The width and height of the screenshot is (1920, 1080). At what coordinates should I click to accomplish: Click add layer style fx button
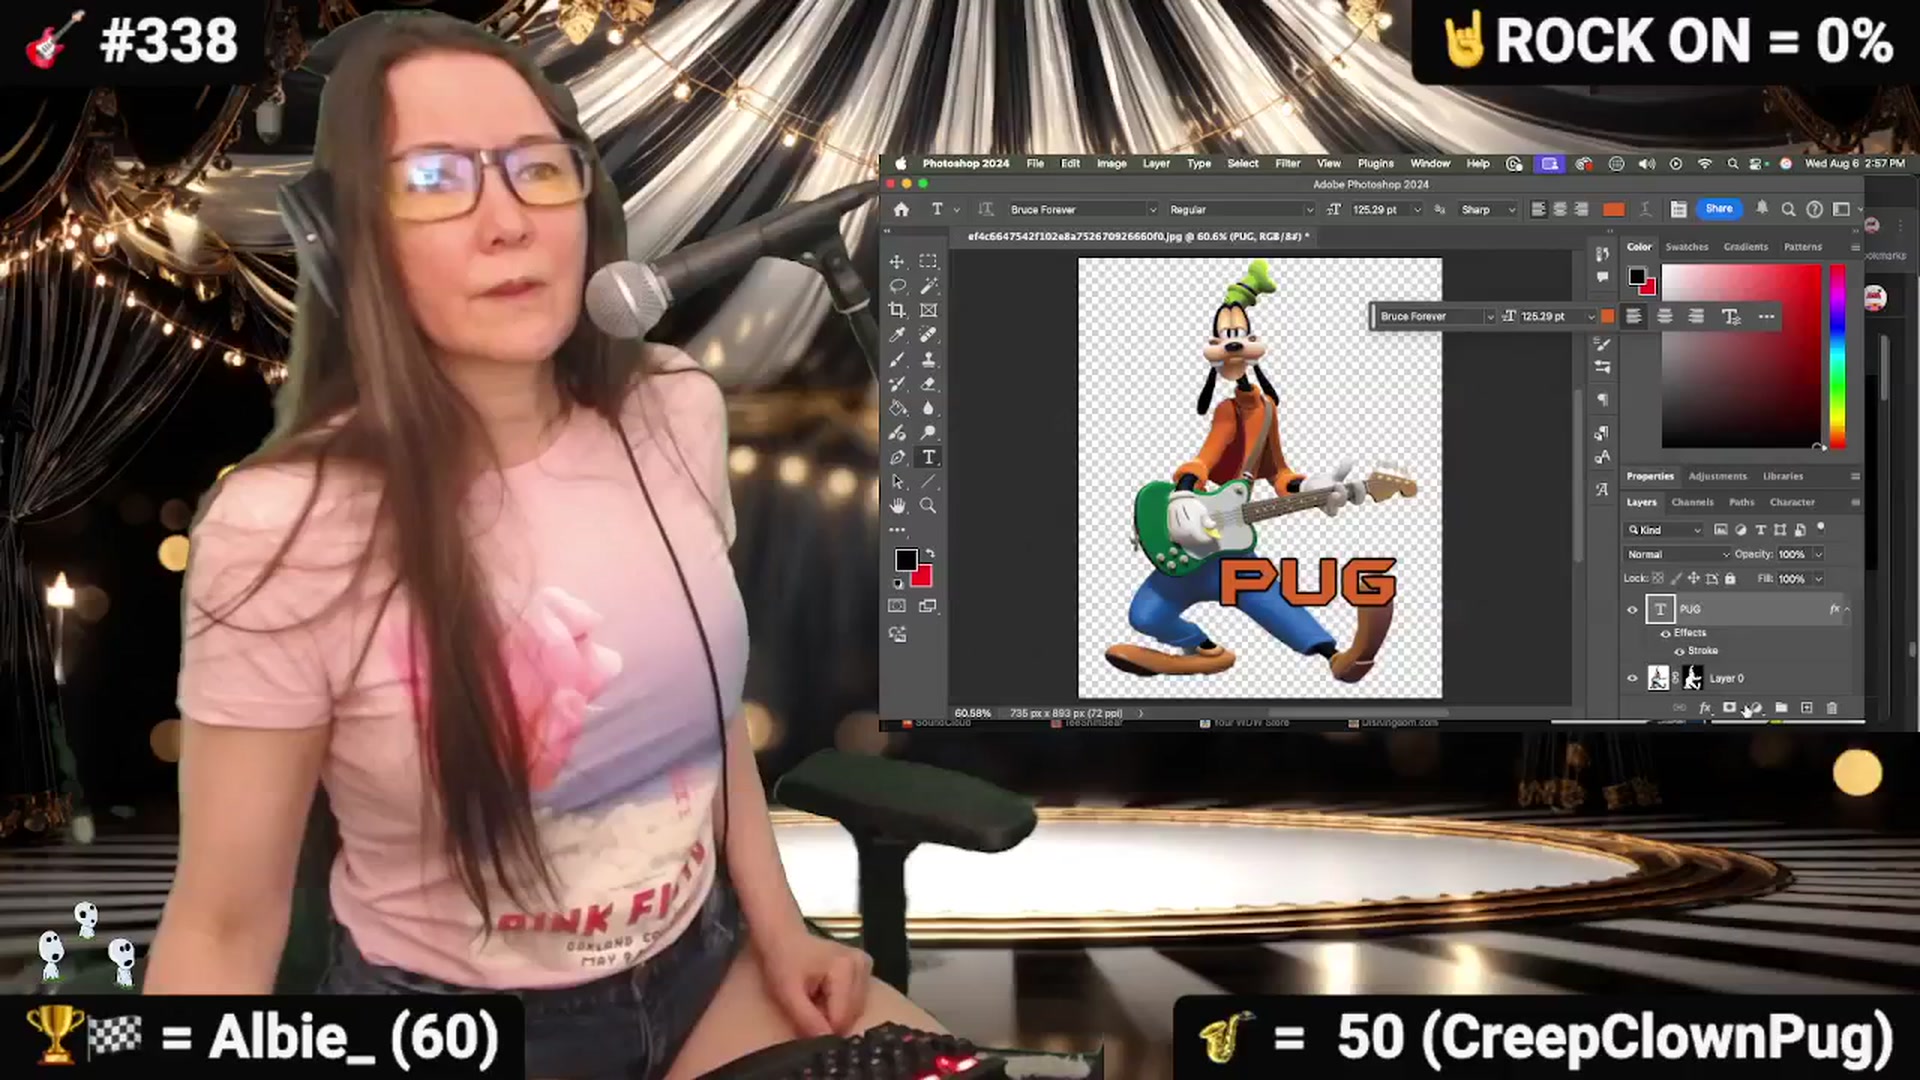1705,708
